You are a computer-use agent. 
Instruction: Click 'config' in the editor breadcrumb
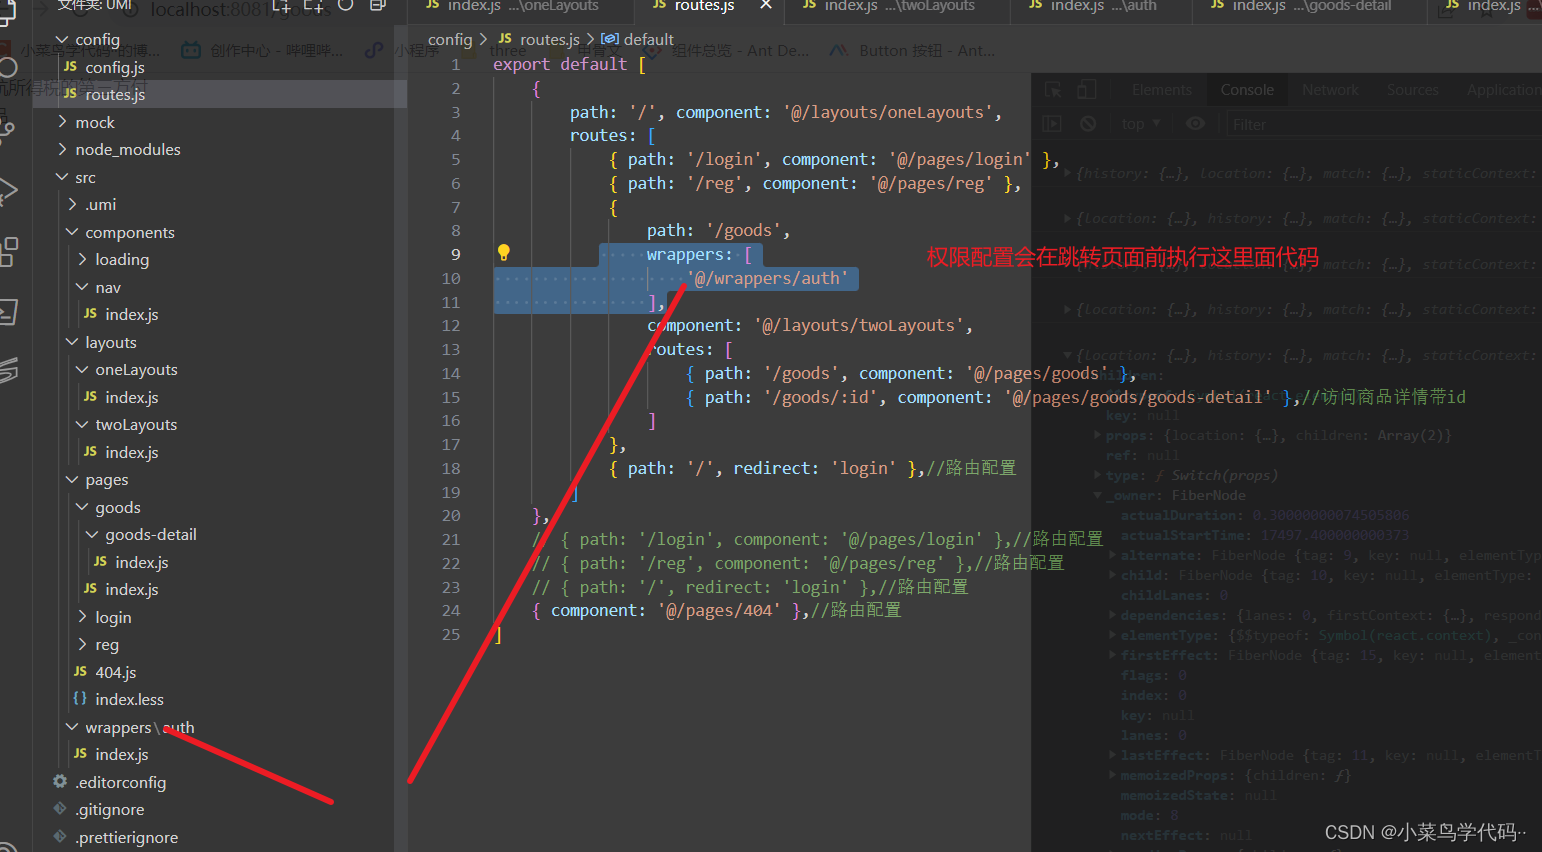[450, 39]
